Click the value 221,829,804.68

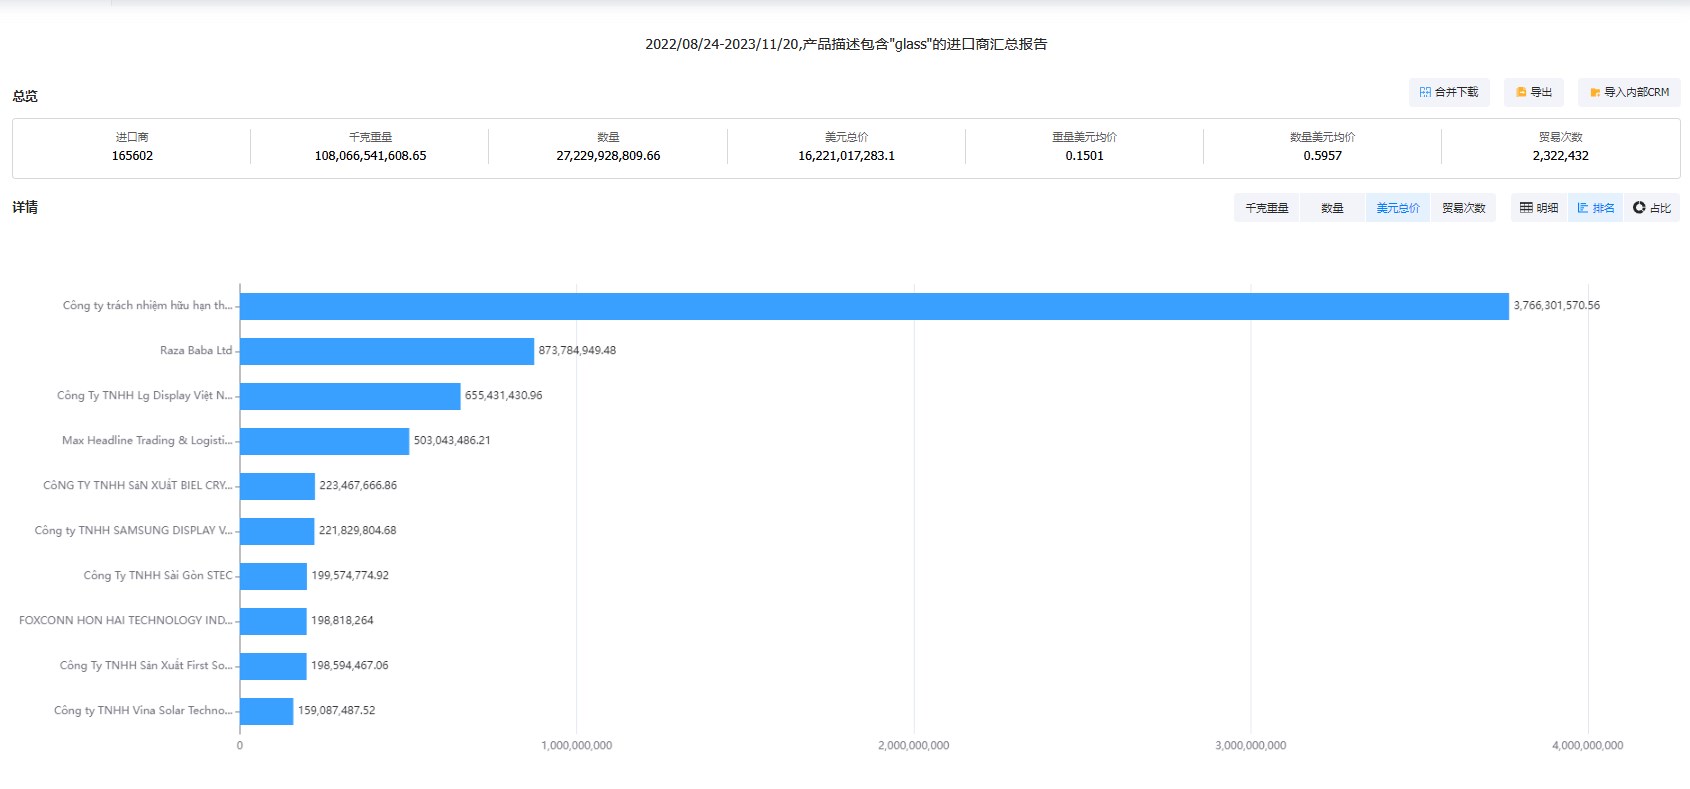[358, 530]
